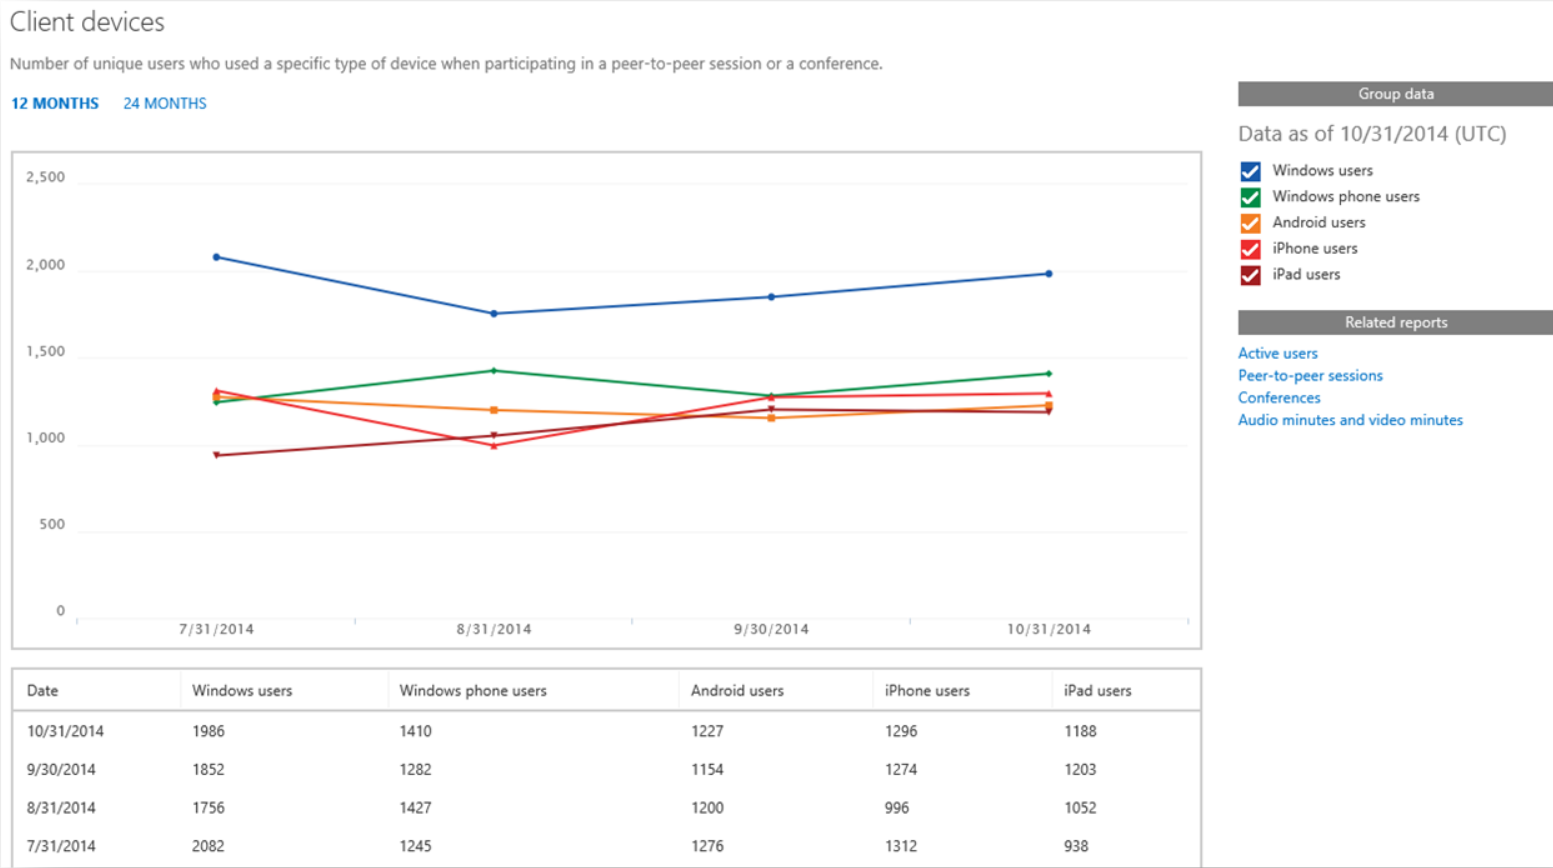
Task: Click the Related reports header
Action: [1395, 322]
